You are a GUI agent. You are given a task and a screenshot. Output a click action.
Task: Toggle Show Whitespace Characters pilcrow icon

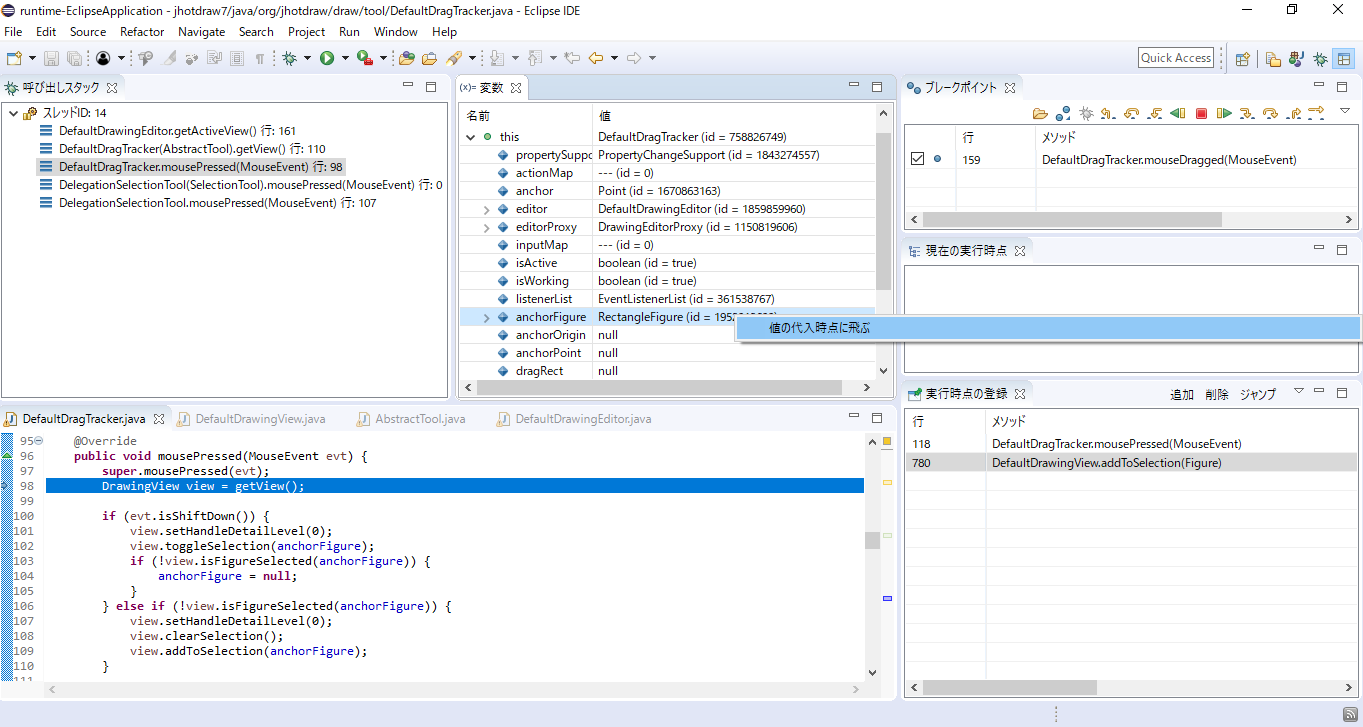tap(260, 58)
